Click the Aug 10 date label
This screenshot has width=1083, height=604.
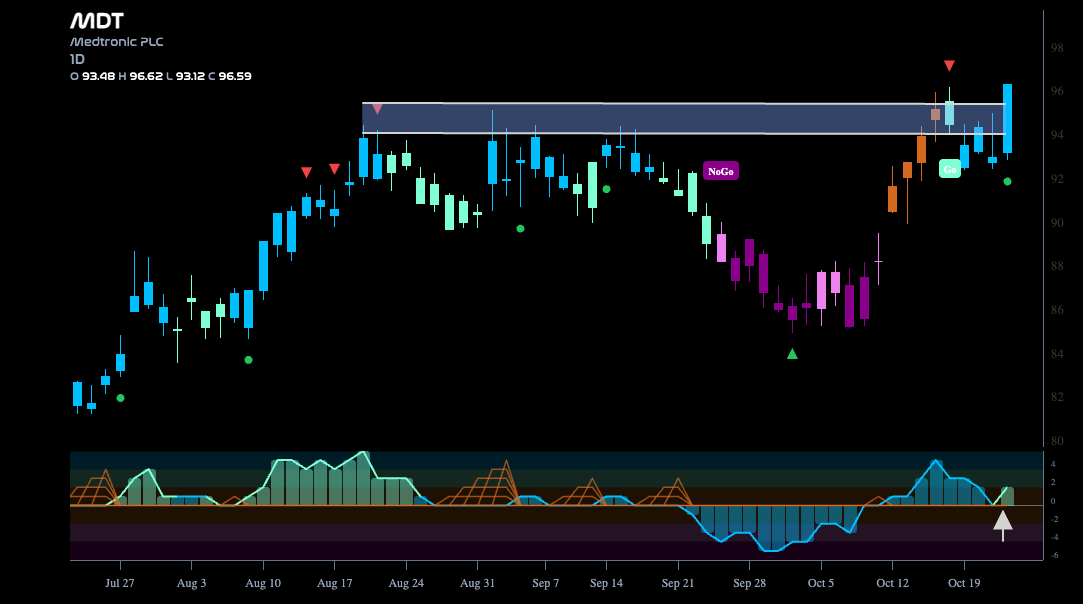pyautogui.click(x=263, y=583)
